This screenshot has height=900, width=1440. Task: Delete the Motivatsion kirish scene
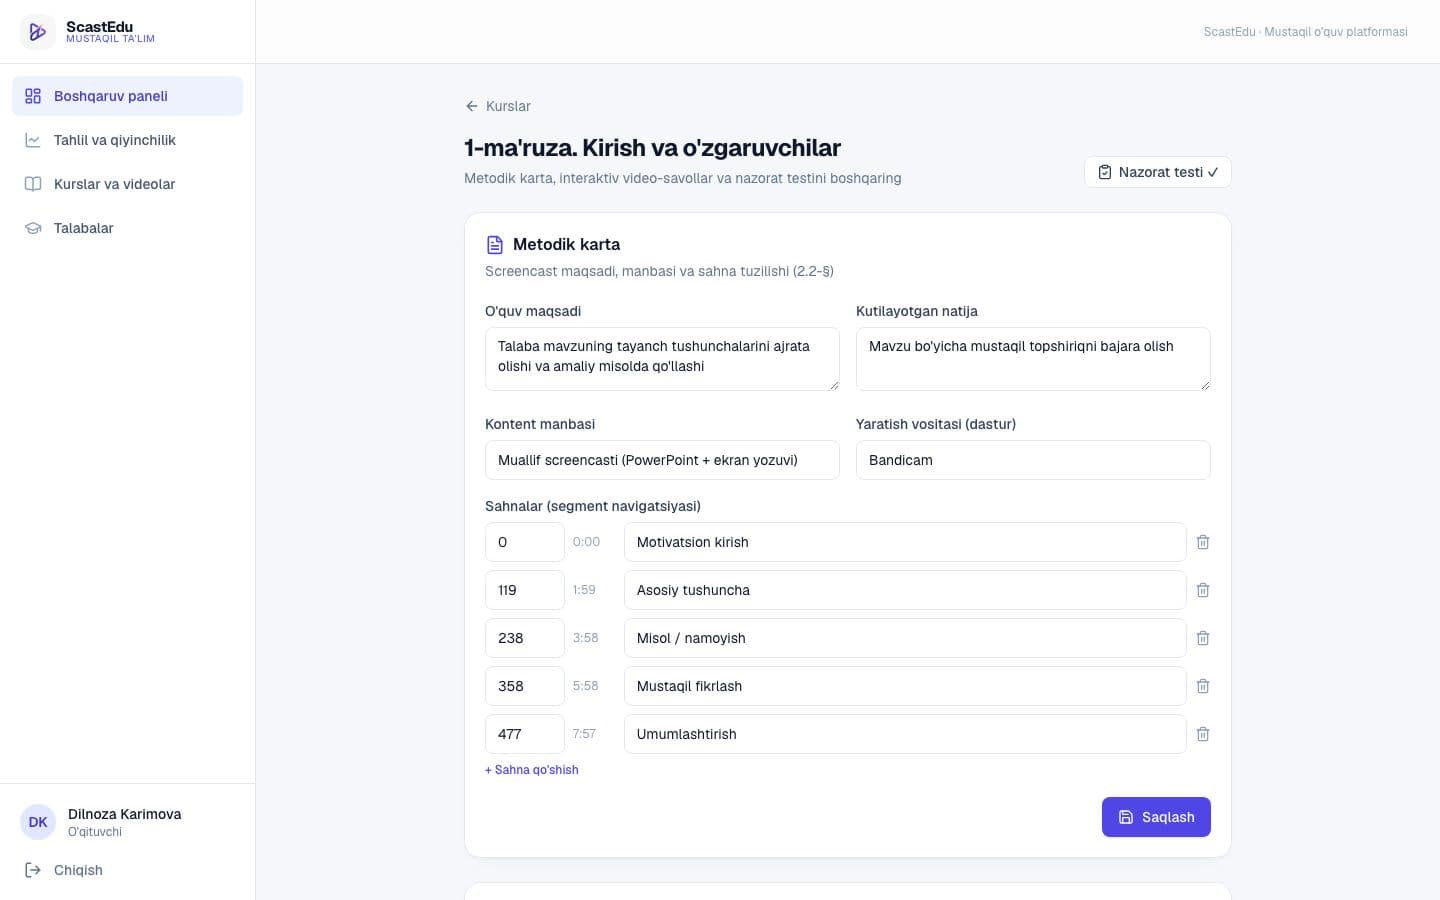(1203, 542)
